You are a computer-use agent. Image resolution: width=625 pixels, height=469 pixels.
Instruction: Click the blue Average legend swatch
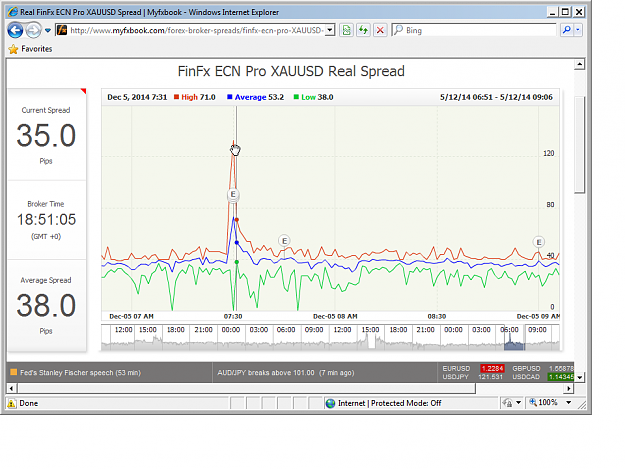coord(230,97)
